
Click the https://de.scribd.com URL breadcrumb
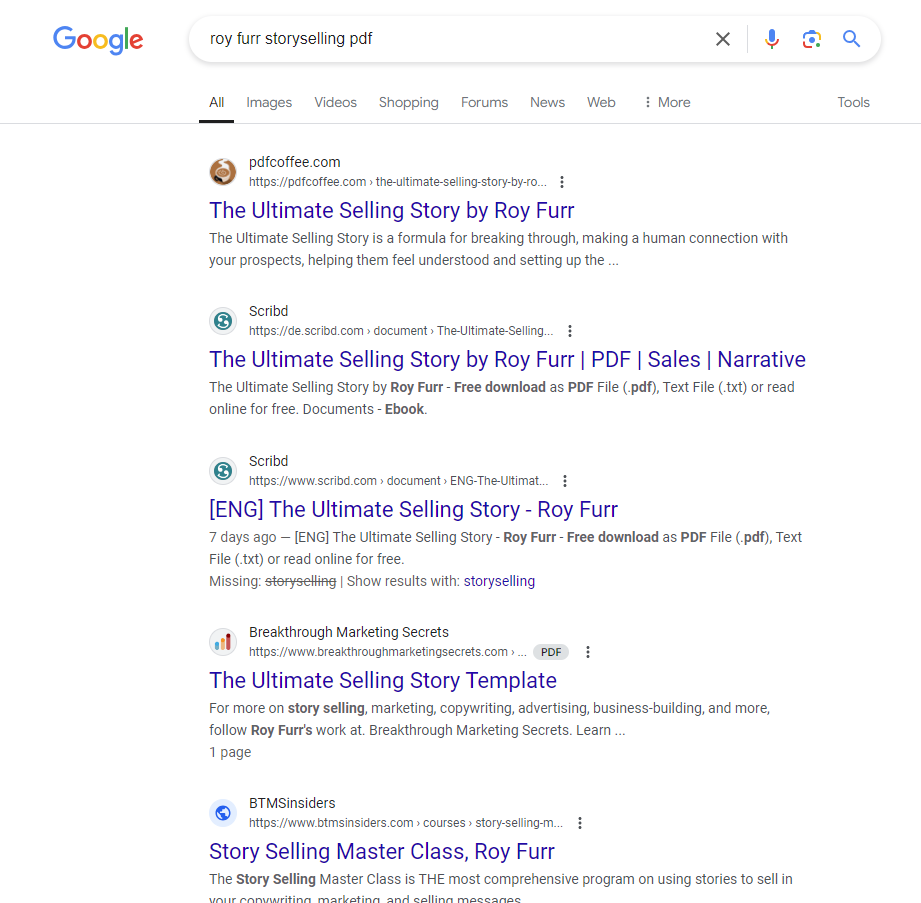401,331
